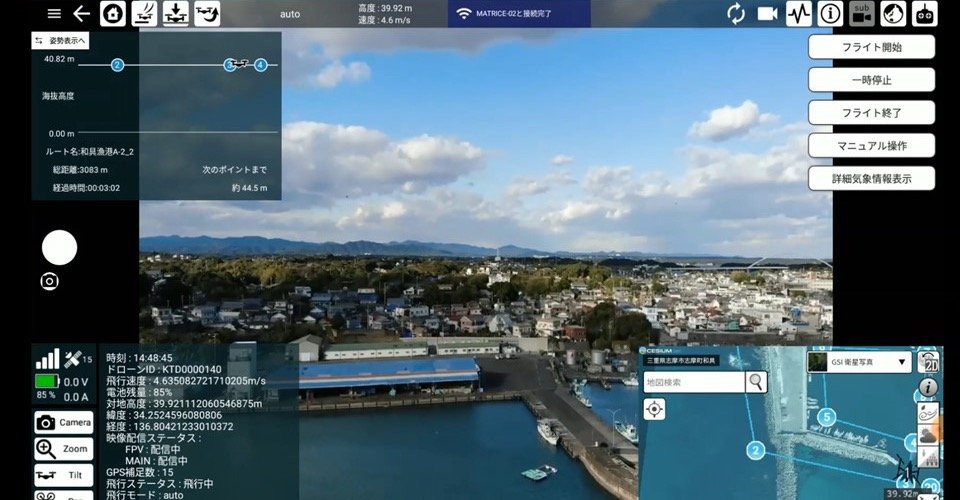This screenshot has width=960, height=500.
Task: Toggle the sub camera view
Action: [x=861, y=14]
